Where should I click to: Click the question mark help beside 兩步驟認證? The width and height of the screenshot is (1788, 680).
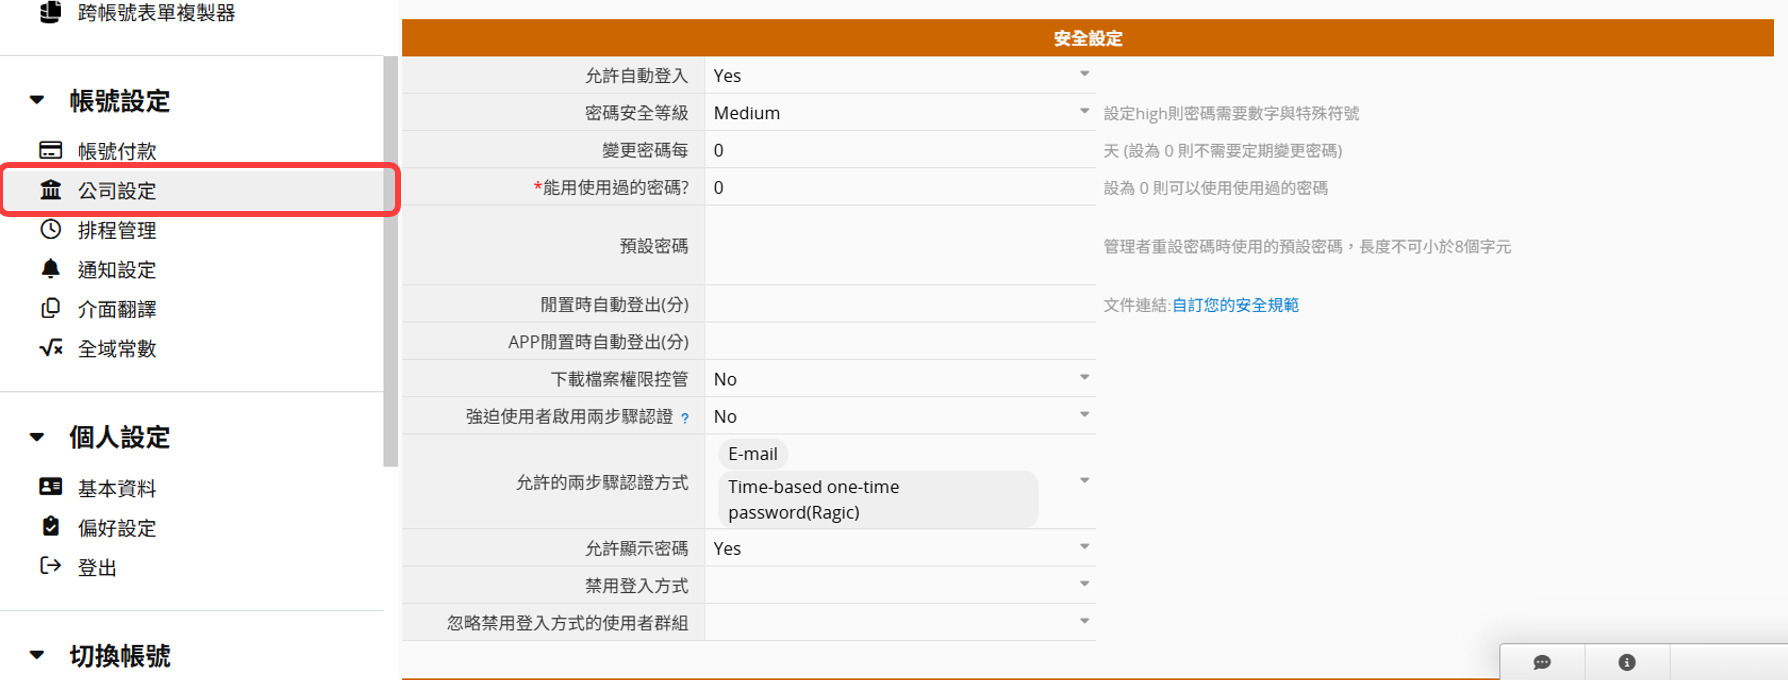685,418
